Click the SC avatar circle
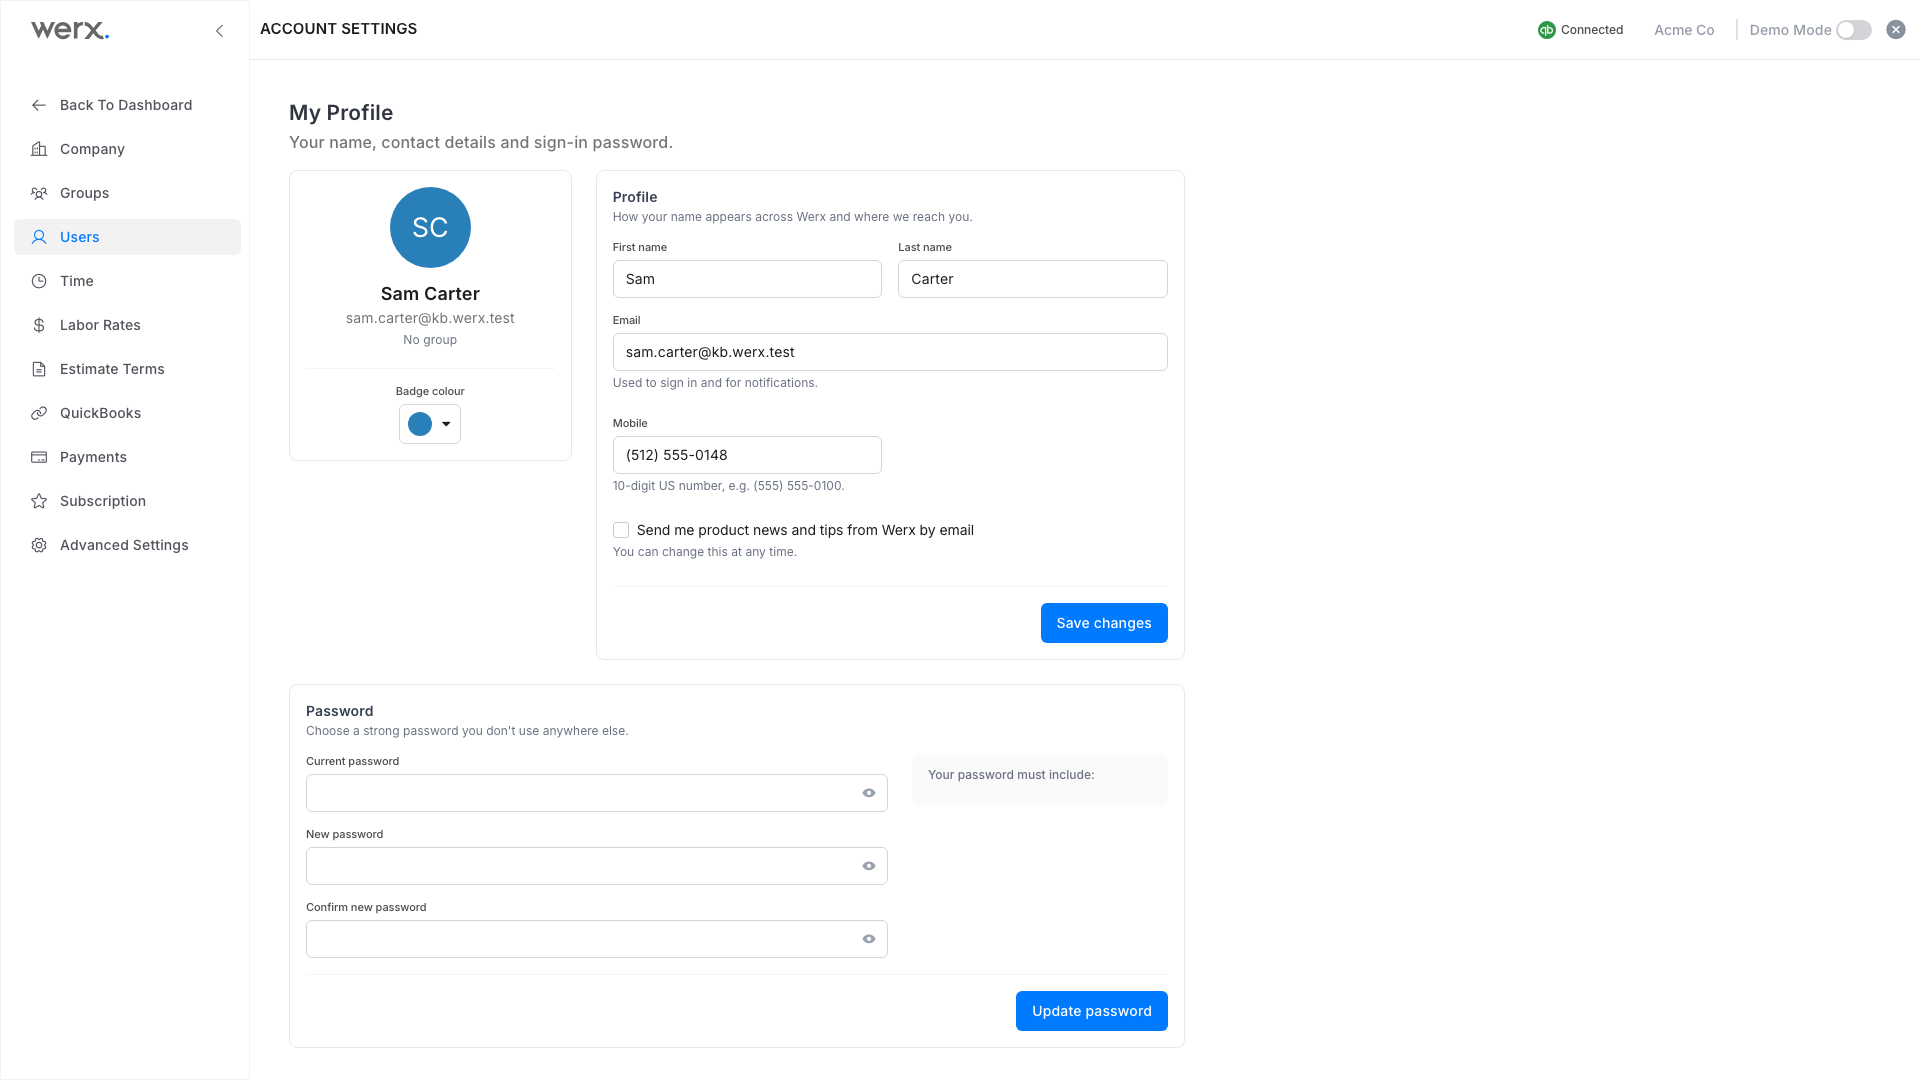 pos(430,227)
